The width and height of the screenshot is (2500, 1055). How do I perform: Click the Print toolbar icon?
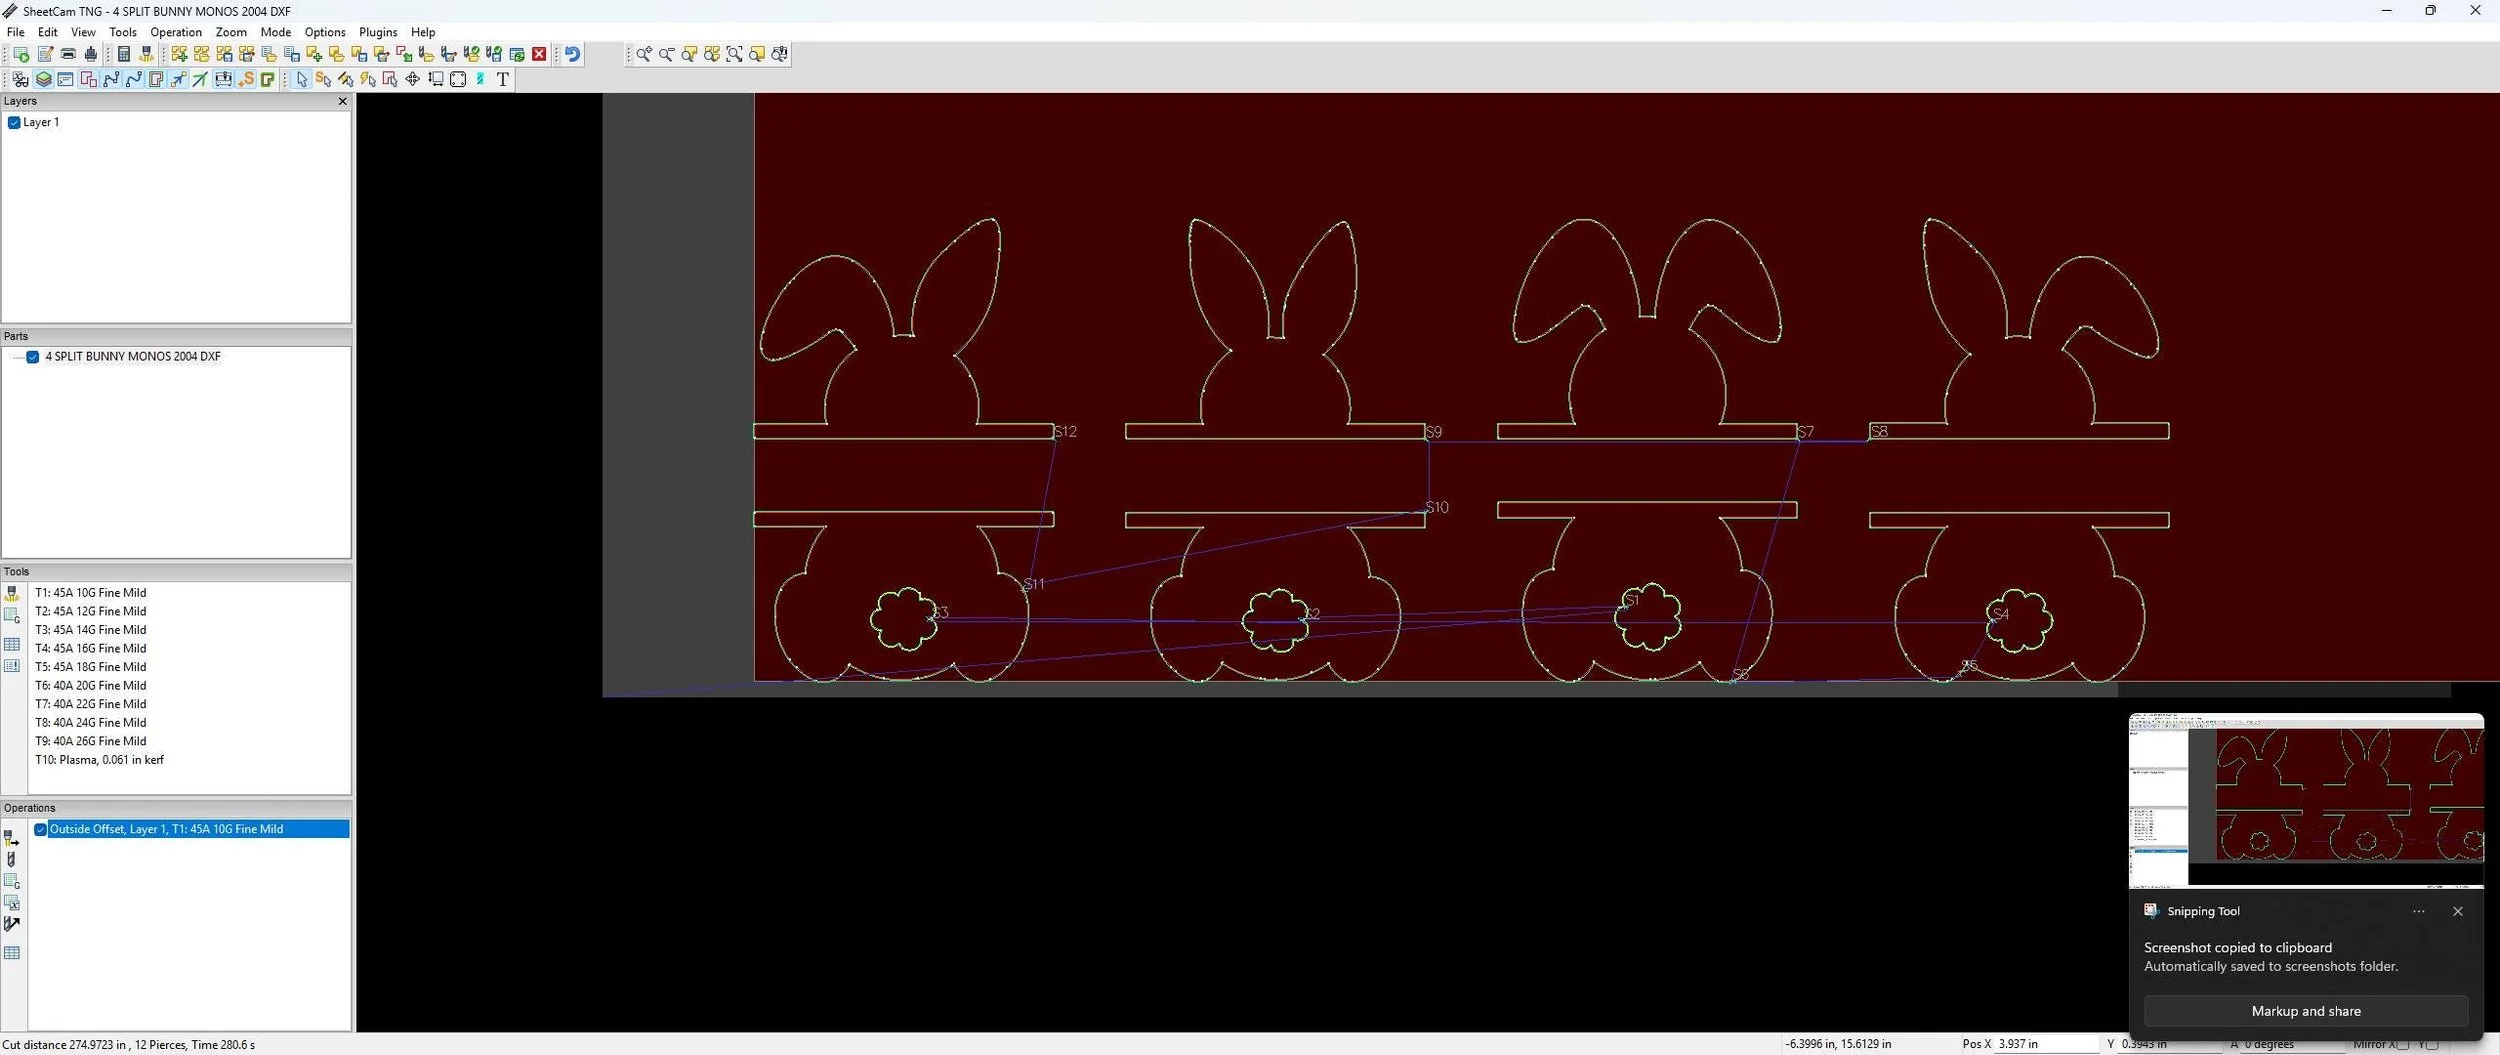click(68, 54)
